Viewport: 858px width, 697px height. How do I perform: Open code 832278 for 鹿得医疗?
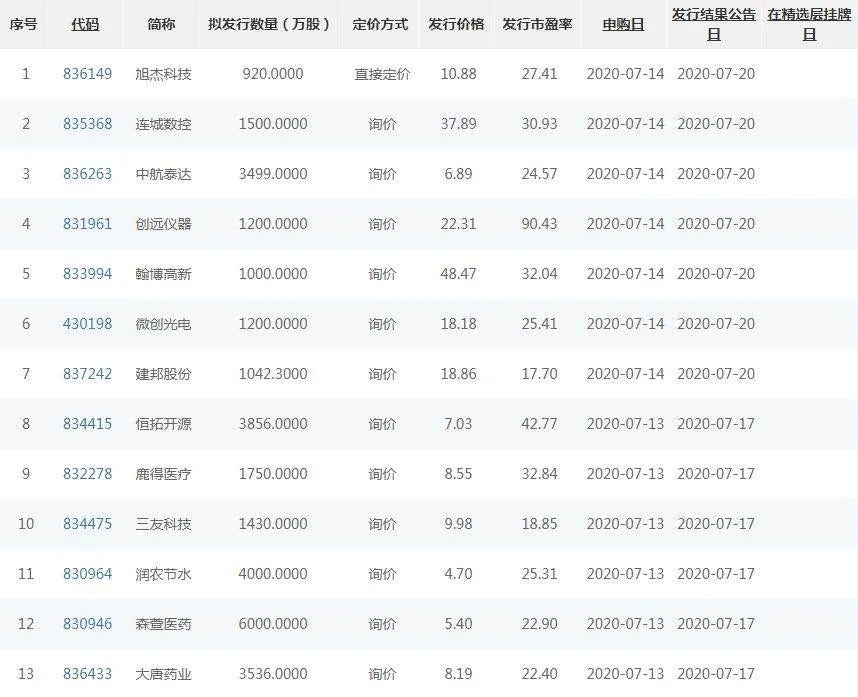(x=87, y=474)
